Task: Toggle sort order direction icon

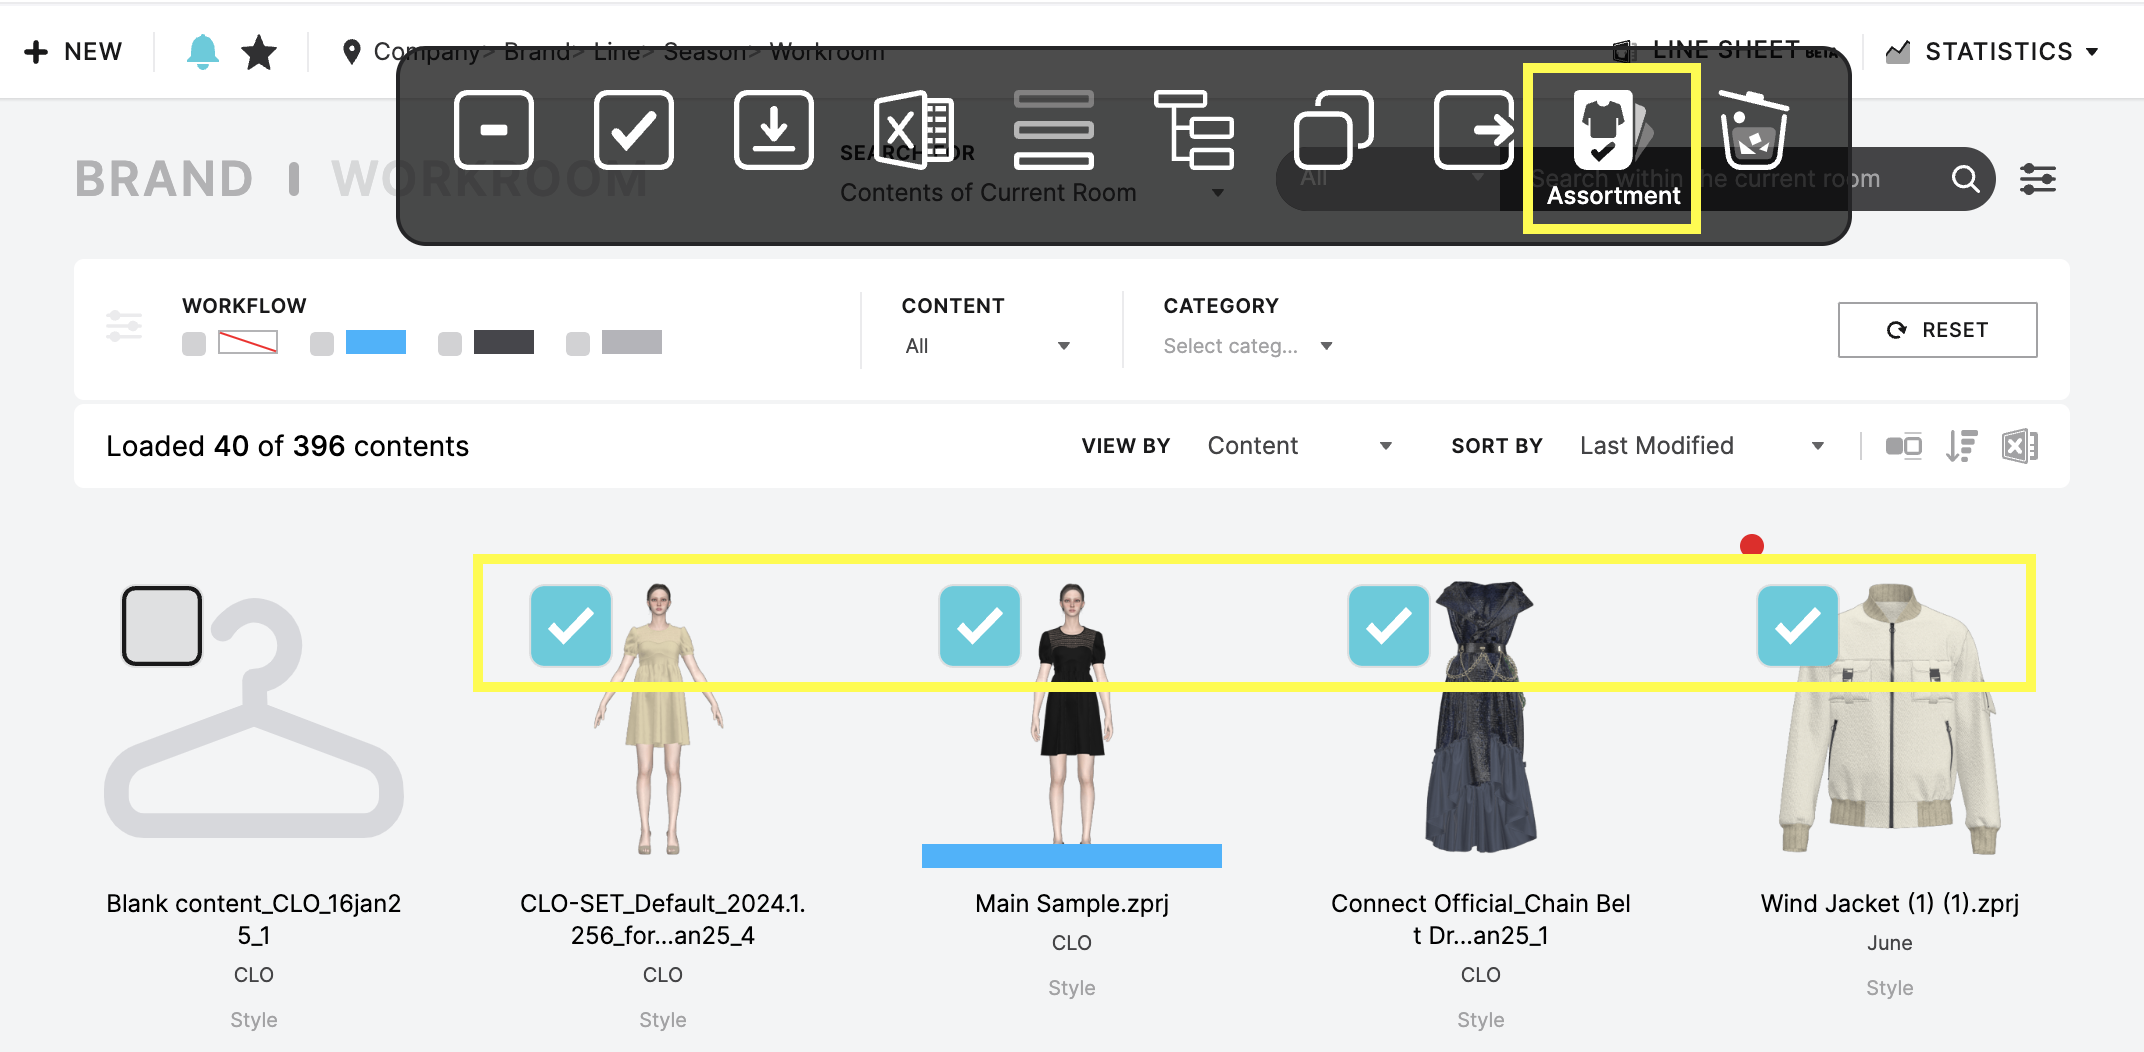Action: 1961,446
